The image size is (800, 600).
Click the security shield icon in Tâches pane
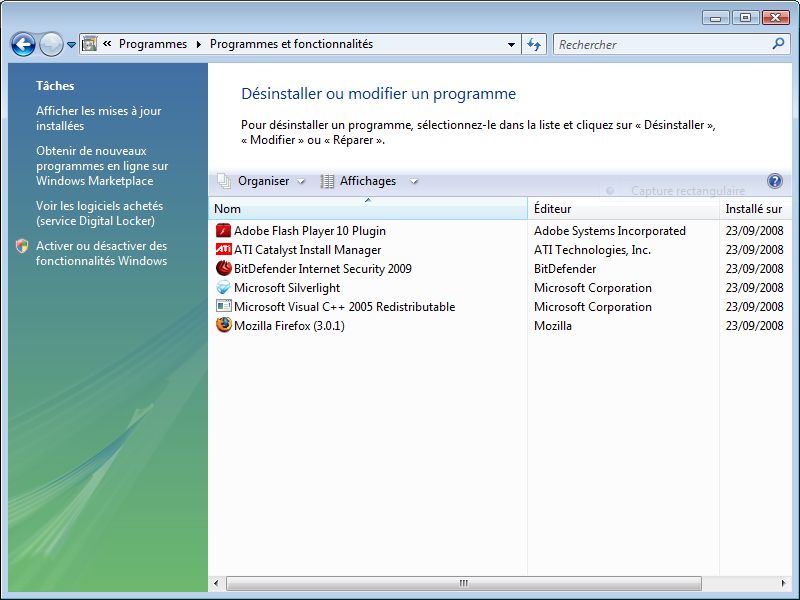click(x=22, y=246)
